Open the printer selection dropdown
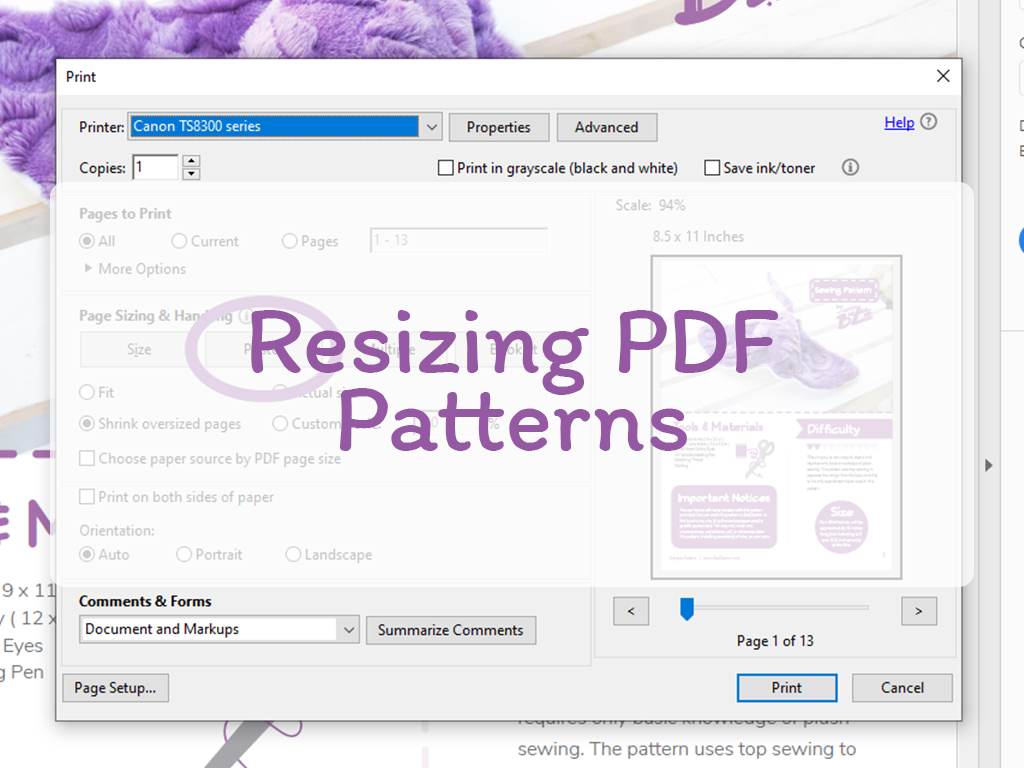This screenshot has width=1024, height=768. 430,127
